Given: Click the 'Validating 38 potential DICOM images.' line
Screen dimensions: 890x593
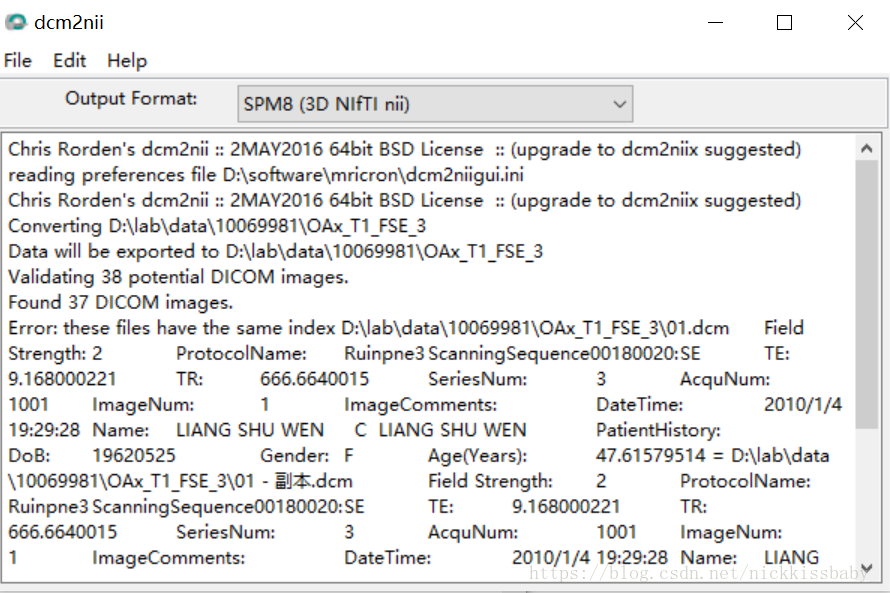Looking at the screenshot, I should (x=178, y=277).
